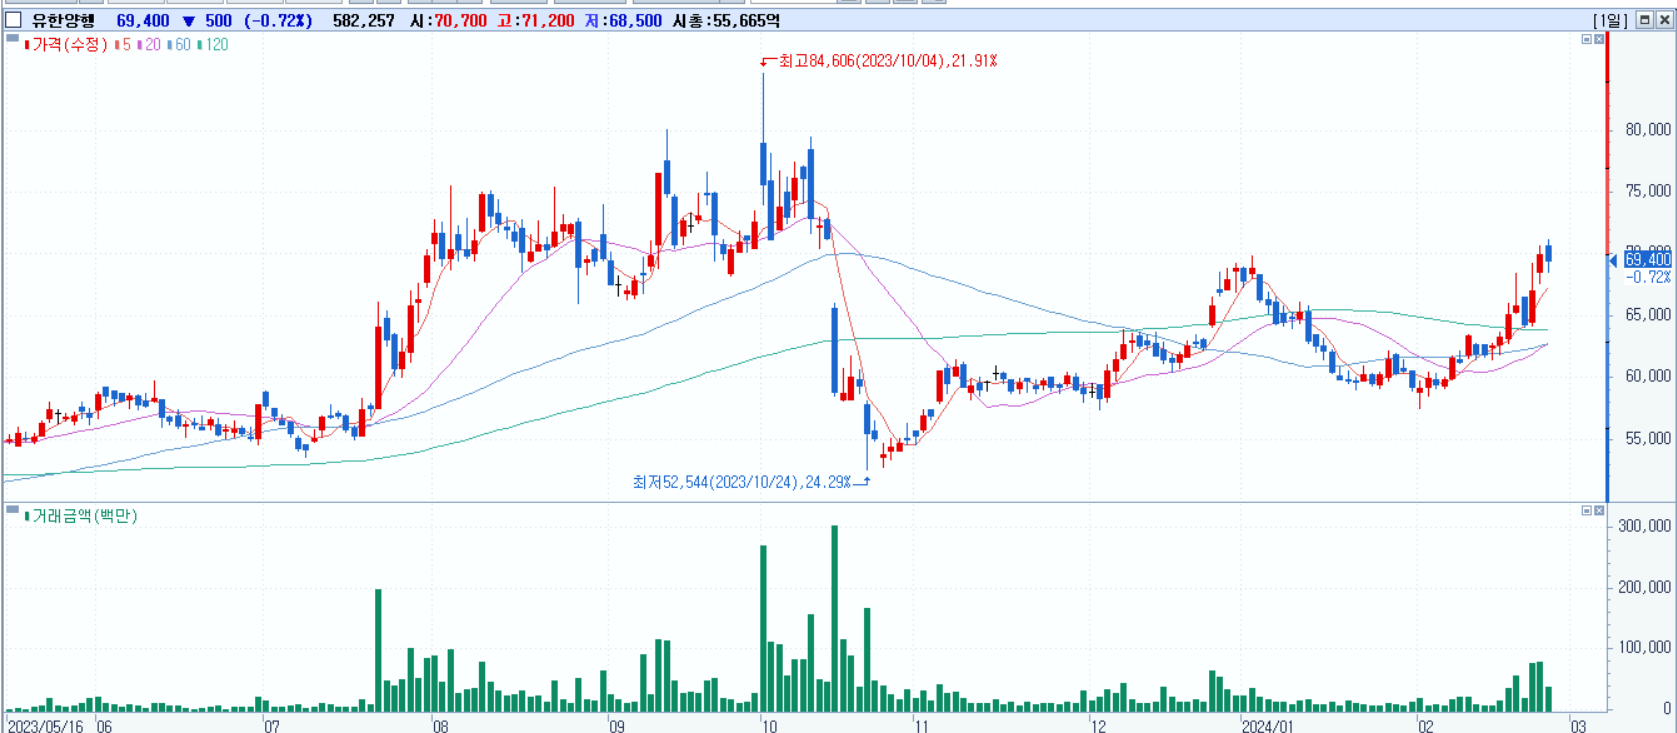Click the 2023/05/16 start date label
Viewport: 1677px width, 733px height.
pos(45,726)
